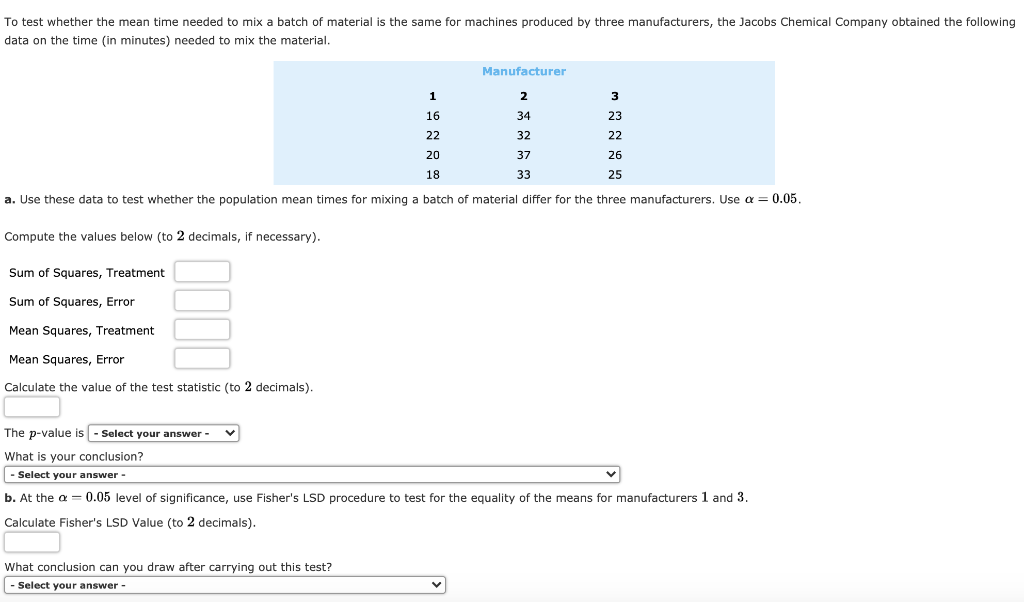Click the Mean Squares, Error input box
1024x602 pixels.
coord(202,358)
